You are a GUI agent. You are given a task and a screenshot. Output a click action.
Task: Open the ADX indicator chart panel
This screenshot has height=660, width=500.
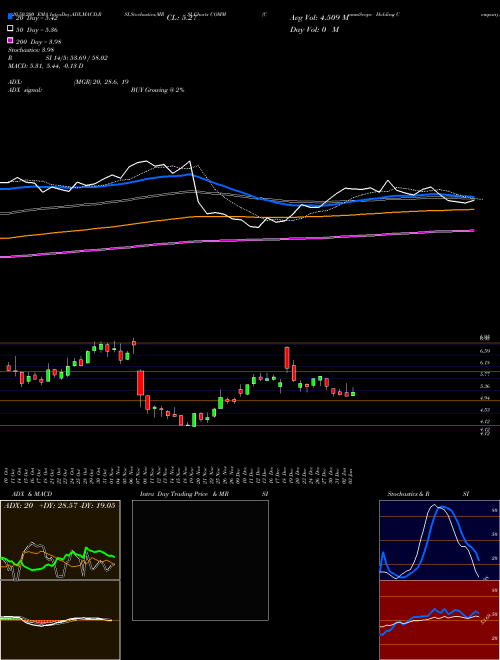pos(60,540)
